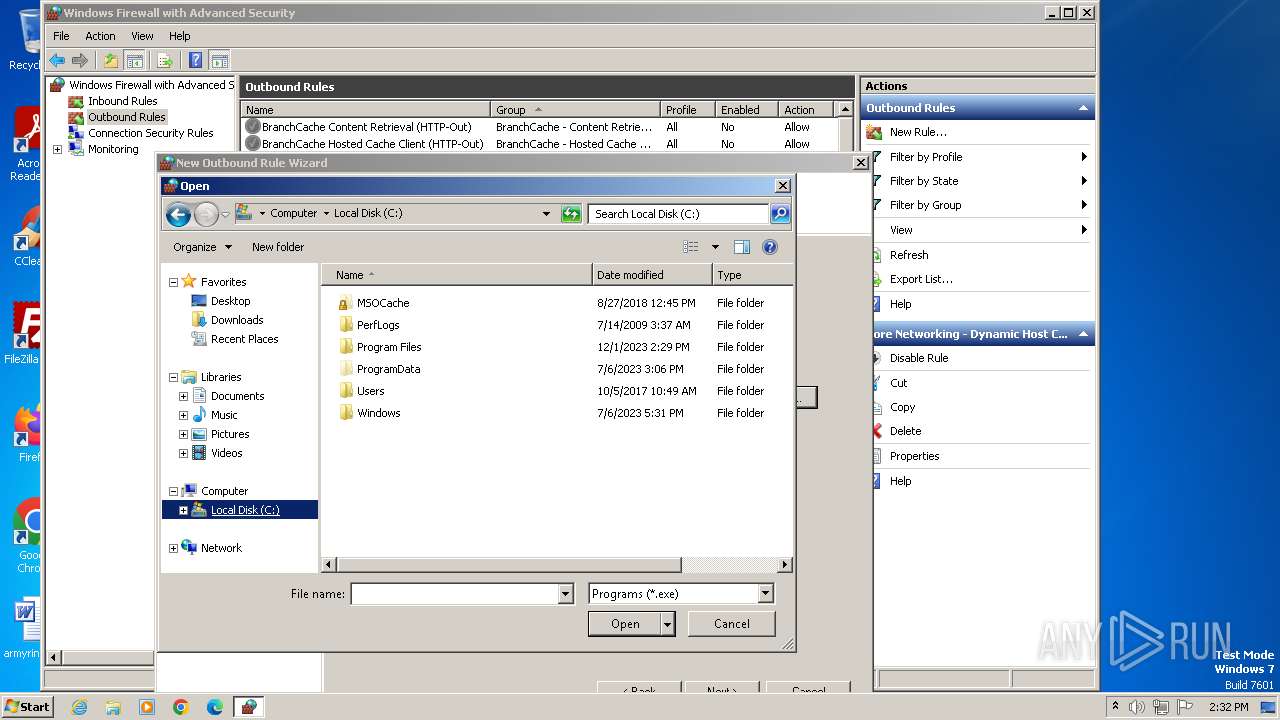Select Desktop under Favorites
The image size is (1280, 720).
pyautogui.click(x=230, y=301)
